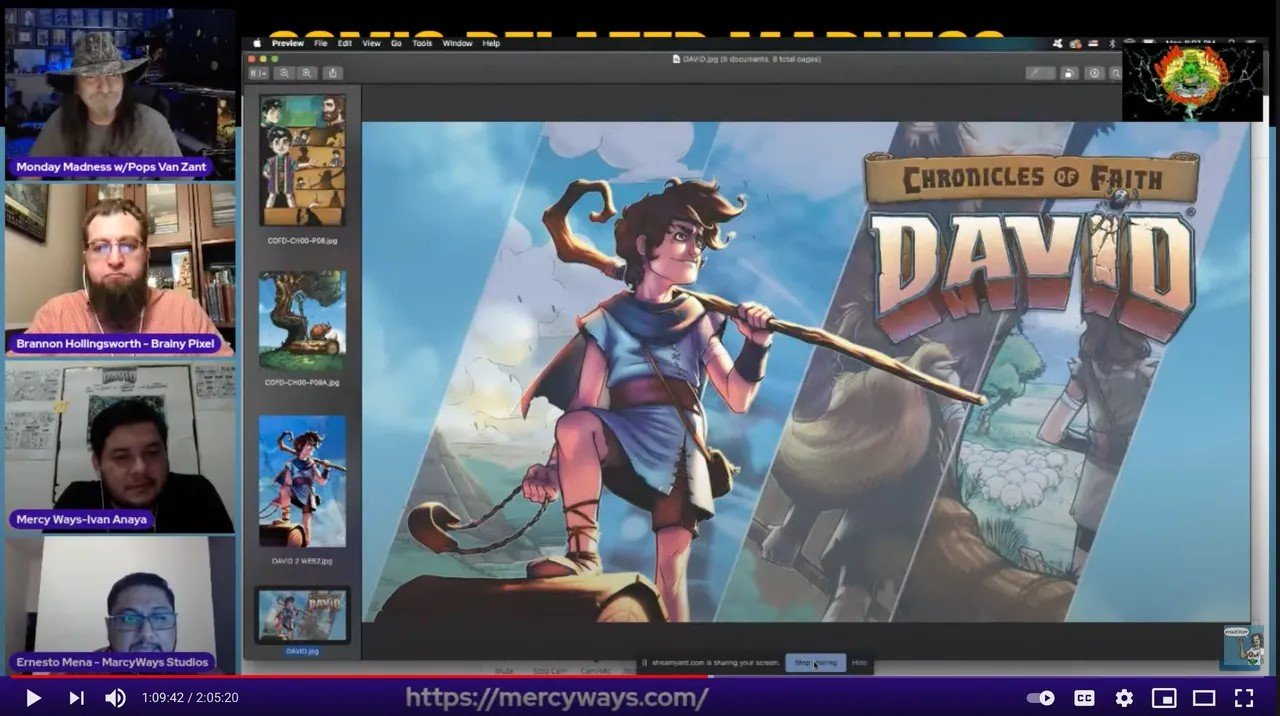Click the DAVID.jpg filename label in sidebar
Screen dimensions: 1280x716
302,651
